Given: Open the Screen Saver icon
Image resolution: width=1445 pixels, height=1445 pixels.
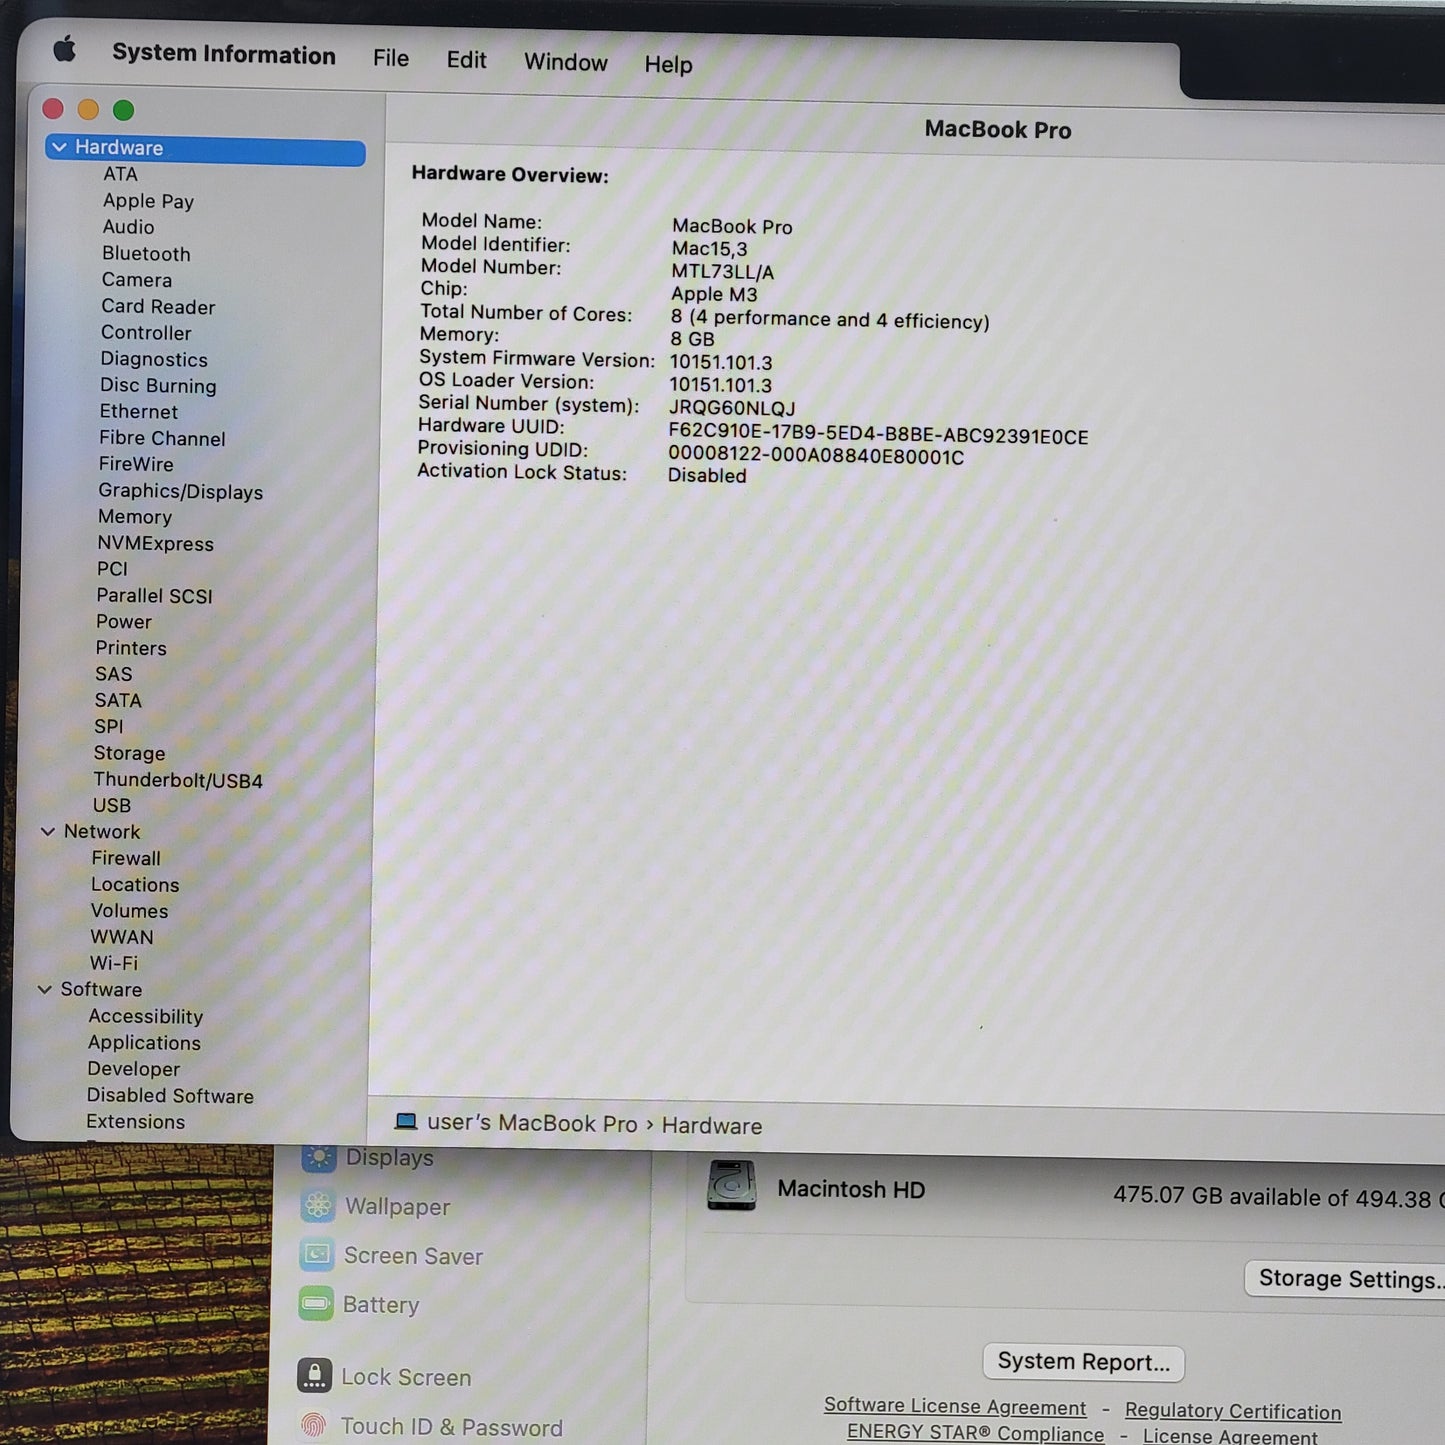Looking at the screenshot, I should click(317, 1254).
